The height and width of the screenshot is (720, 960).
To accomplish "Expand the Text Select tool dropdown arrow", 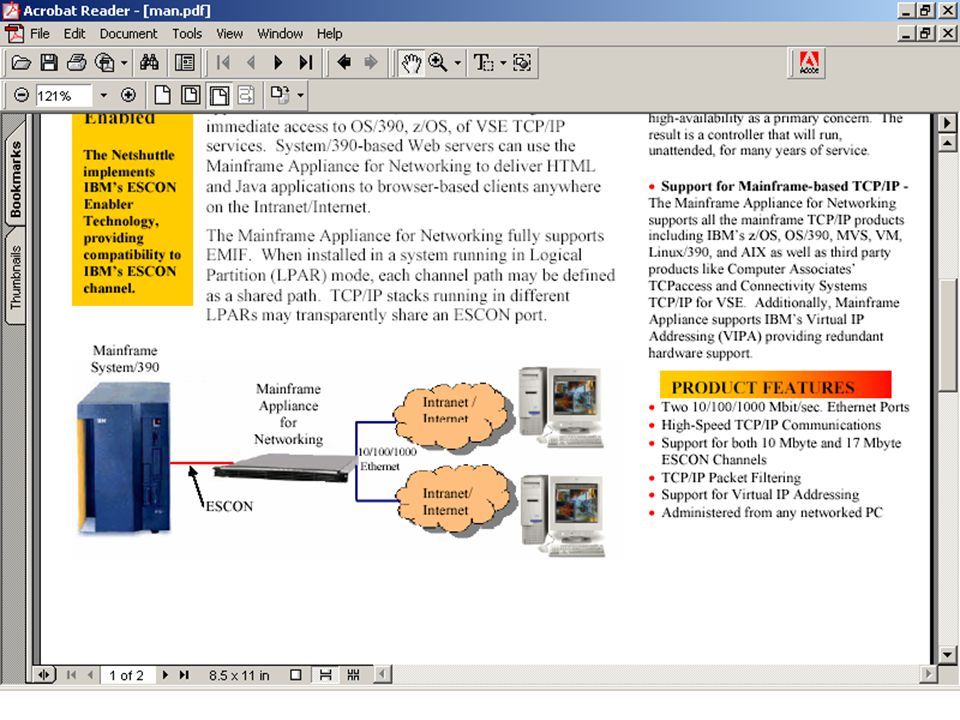I will tap(503, 62).
